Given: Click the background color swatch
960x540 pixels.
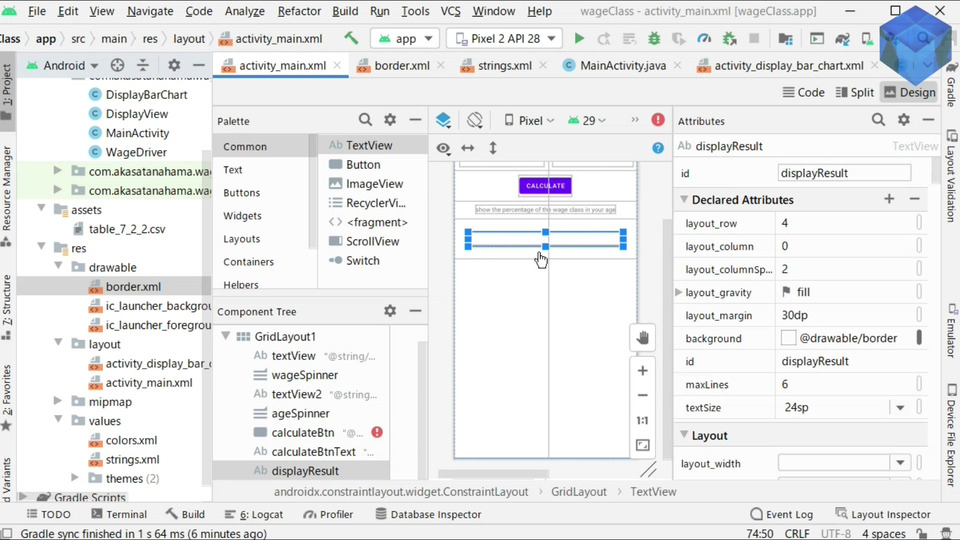Looking at the screenshot, I should (789, 338).
